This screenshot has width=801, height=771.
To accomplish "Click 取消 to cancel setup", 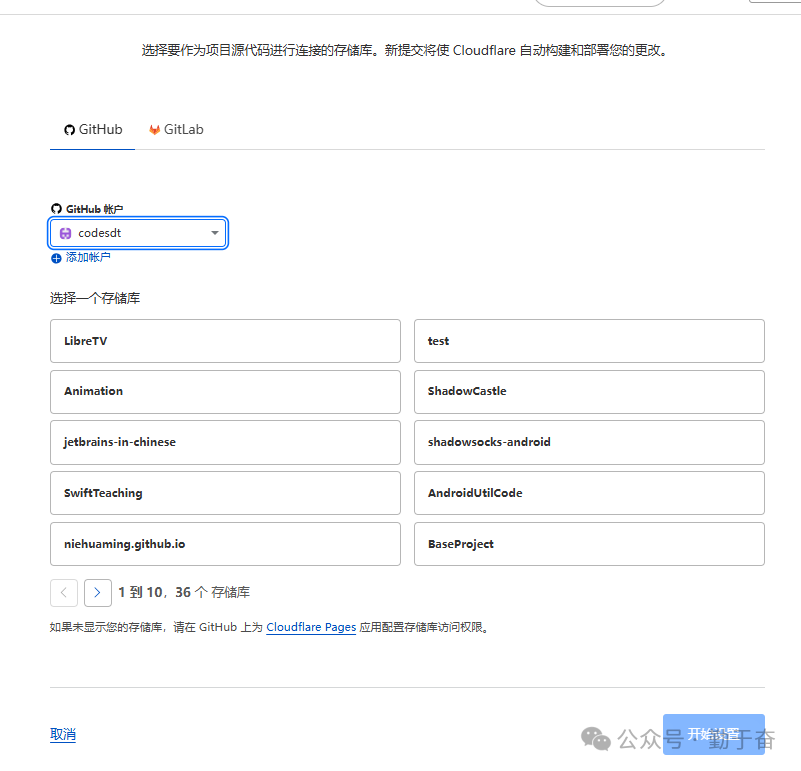I will 62,734.
